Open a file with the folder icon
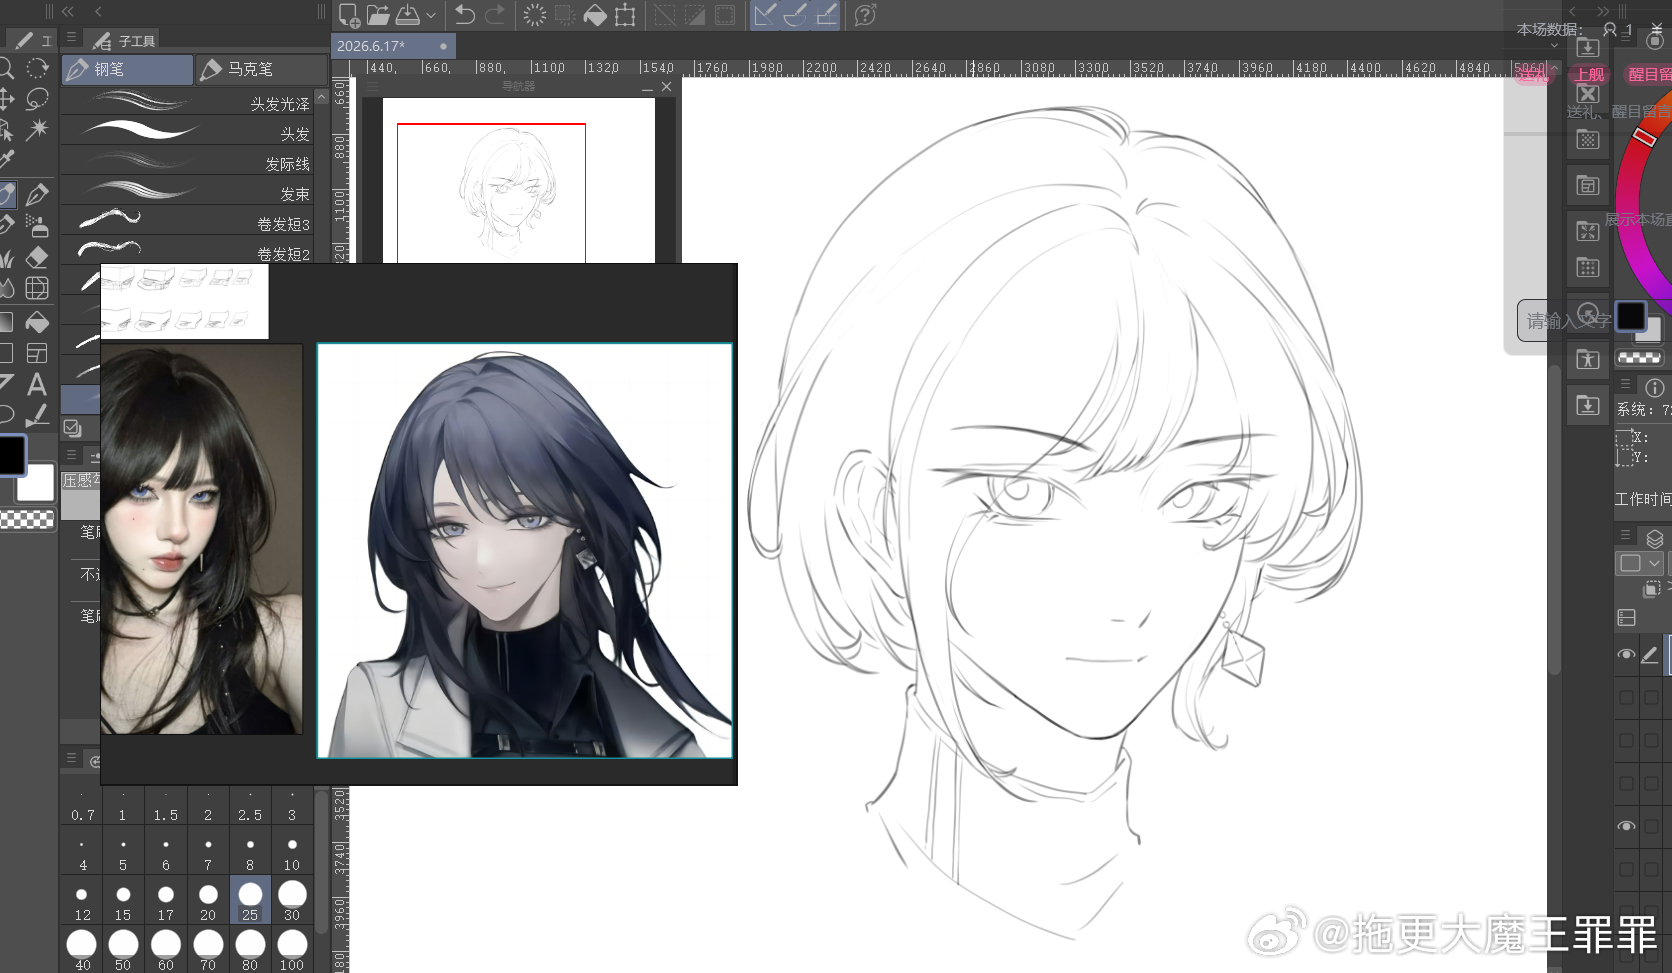 point(378,15)
